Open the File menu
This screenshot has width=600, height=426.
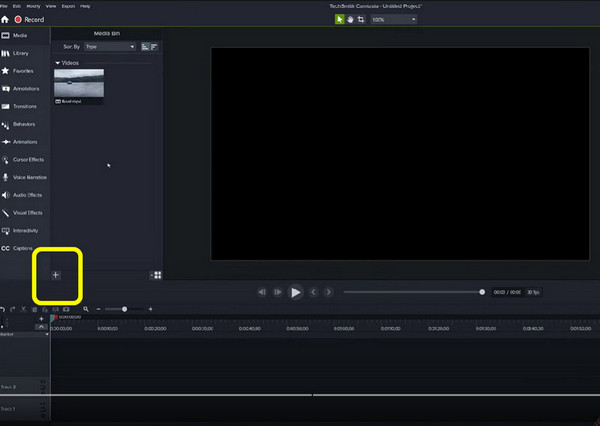coord(4,6)
